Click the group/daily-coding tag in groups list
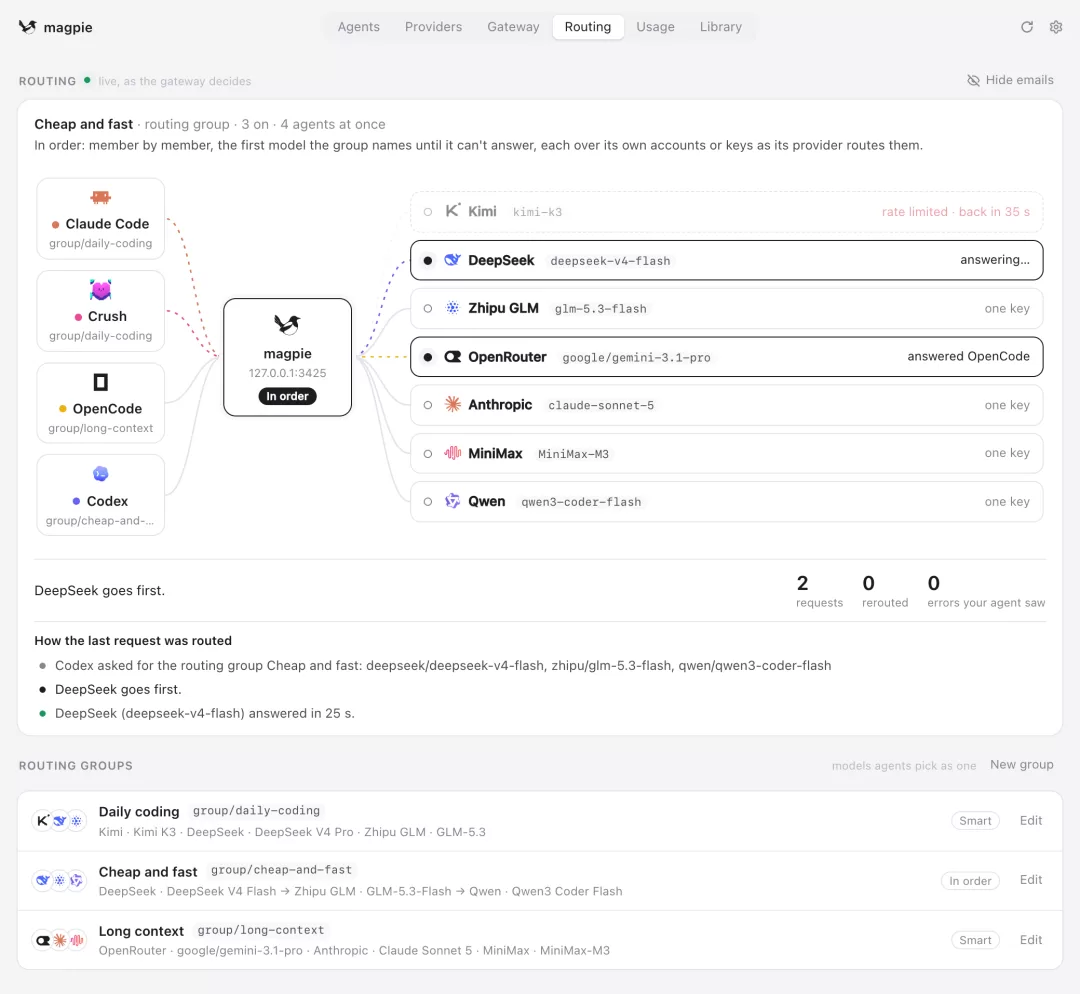Image resolution: width=1080 pixels, height=994 pixels. pos(256,811)
